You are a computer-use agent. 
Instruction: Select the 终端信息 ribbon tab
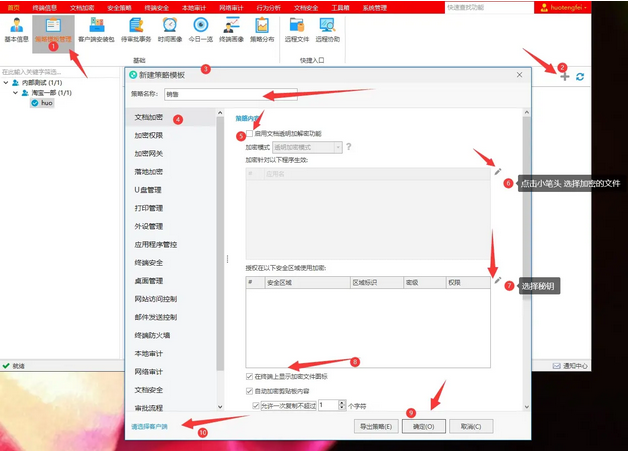click(44, 8)
